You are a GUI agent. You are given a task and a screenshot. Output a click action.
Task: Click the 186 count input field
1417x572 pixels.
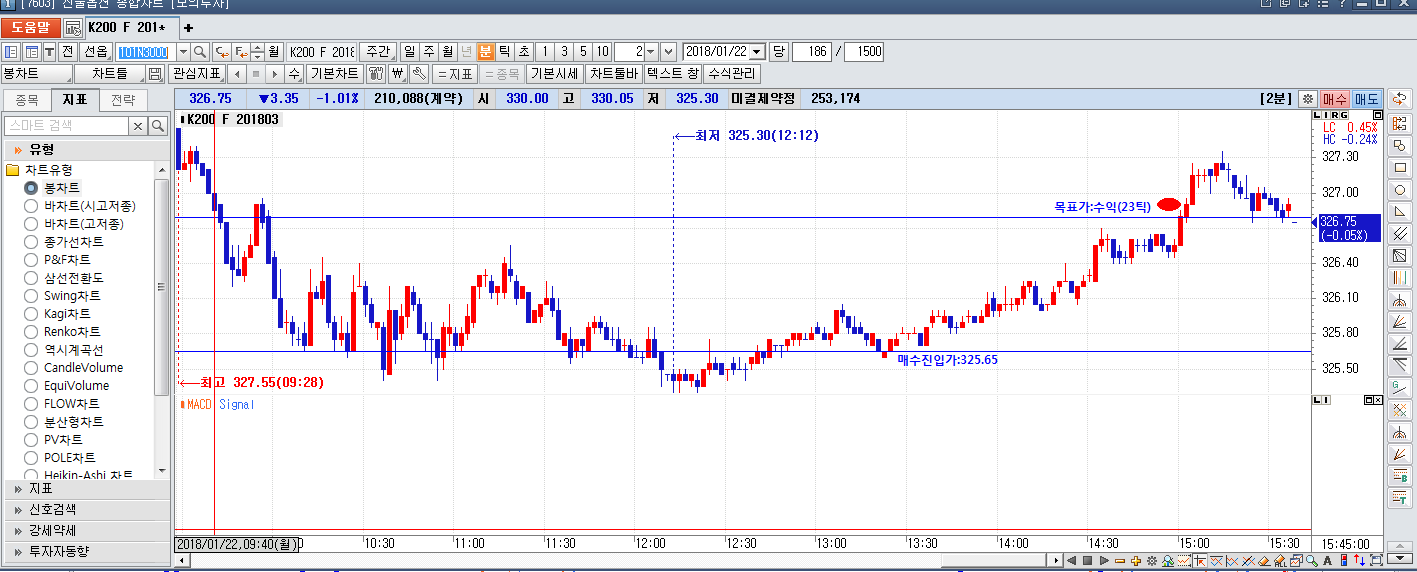[x=811, y=51]
